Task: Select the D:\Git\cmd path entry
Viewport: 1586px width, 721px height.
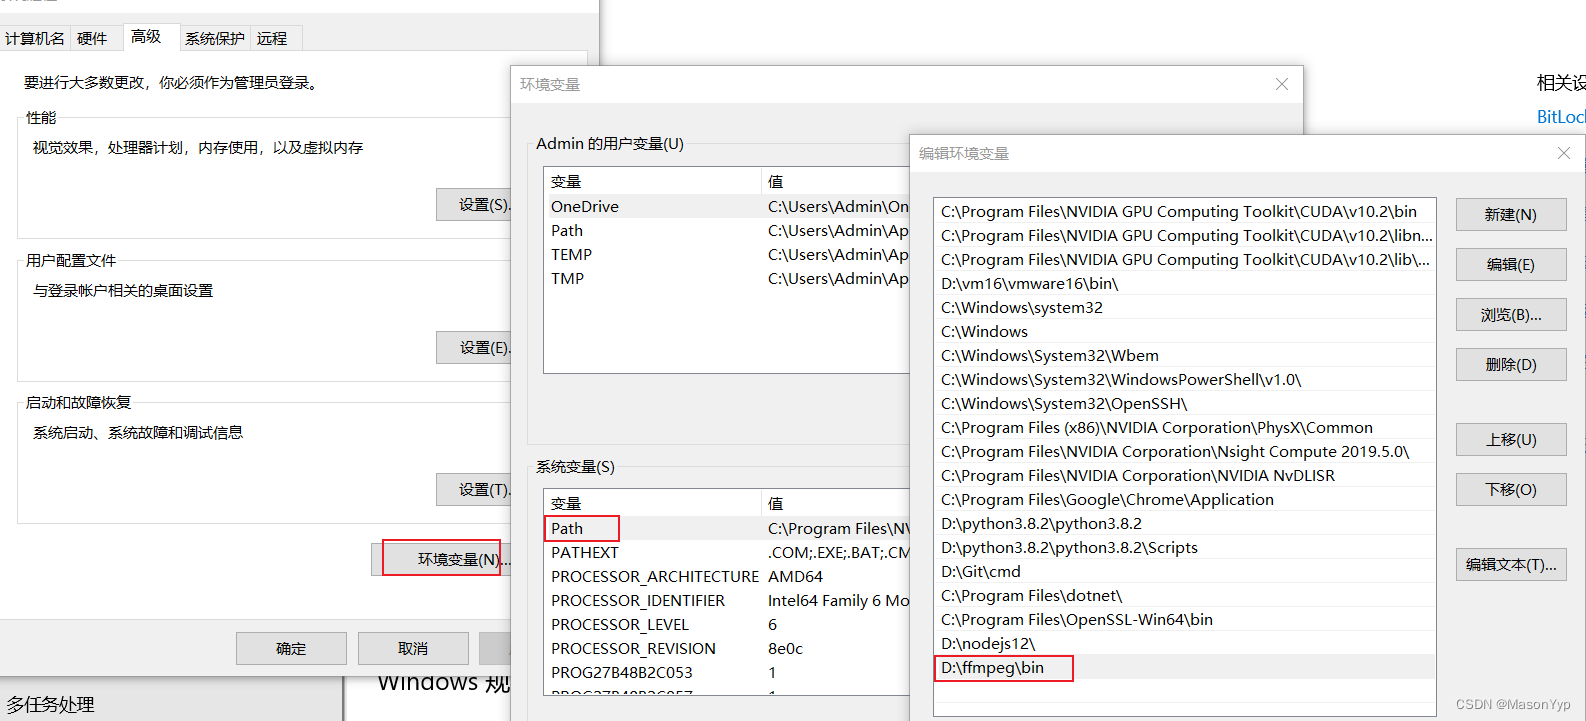Action: coord(1185,571)
